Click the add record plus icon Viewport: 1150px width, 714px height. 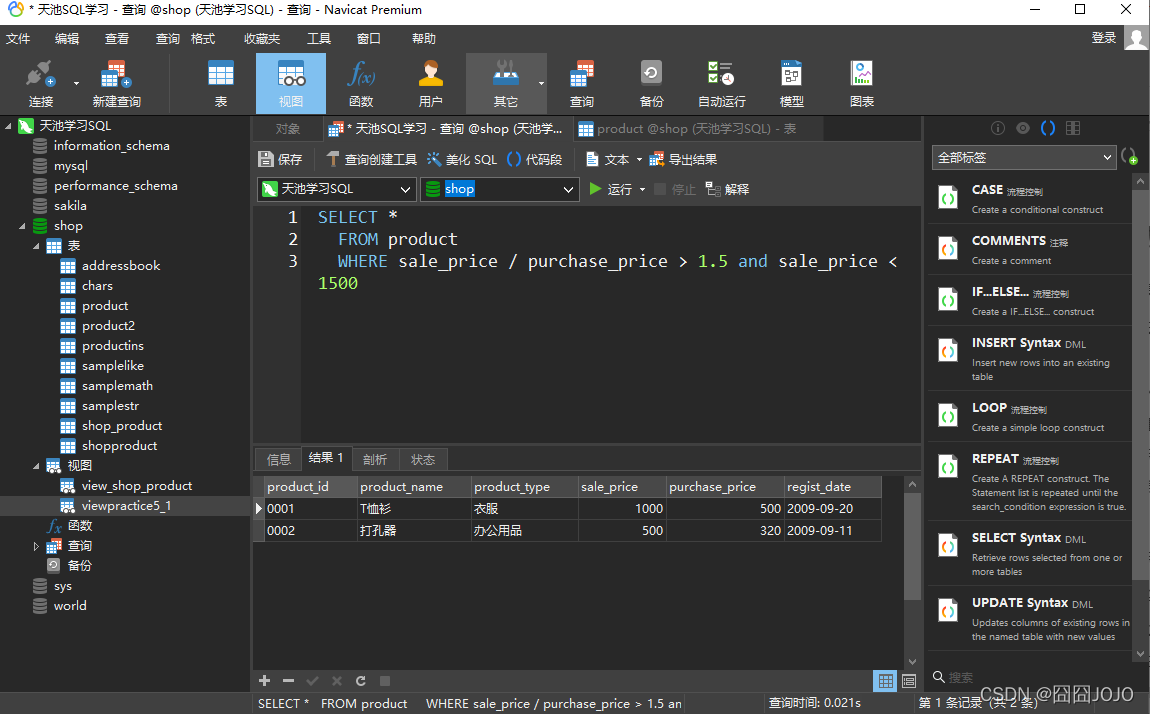(265, 681)
